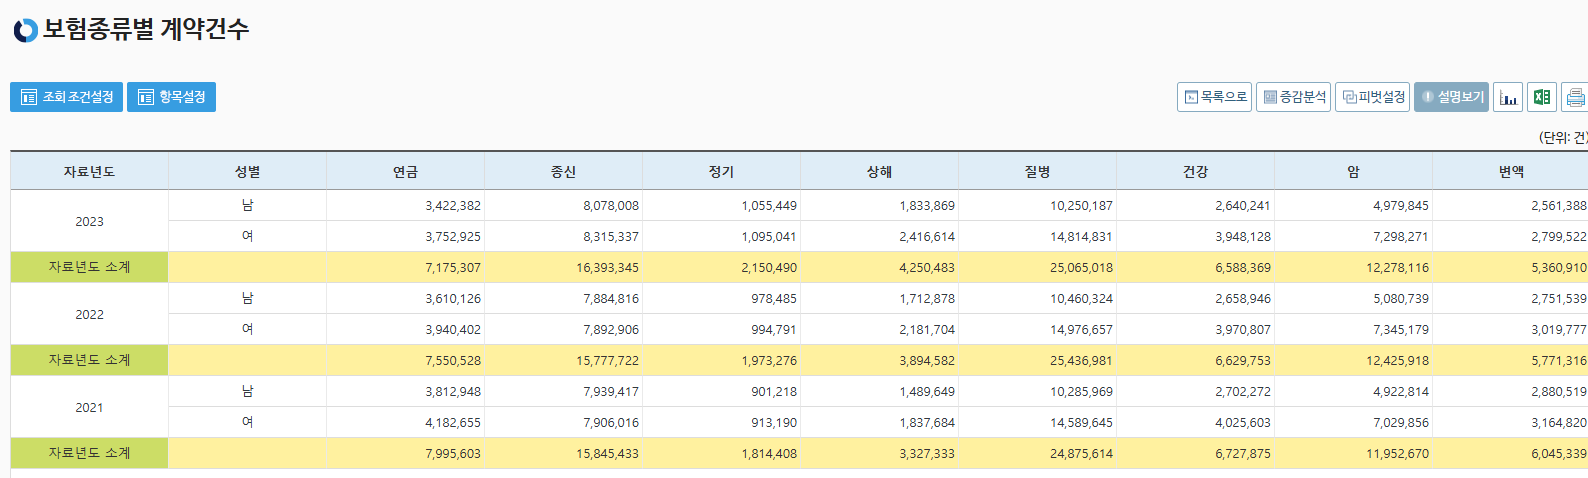
Task: Click the page title 보험종류별 계약건수
Action: [146, 29]
